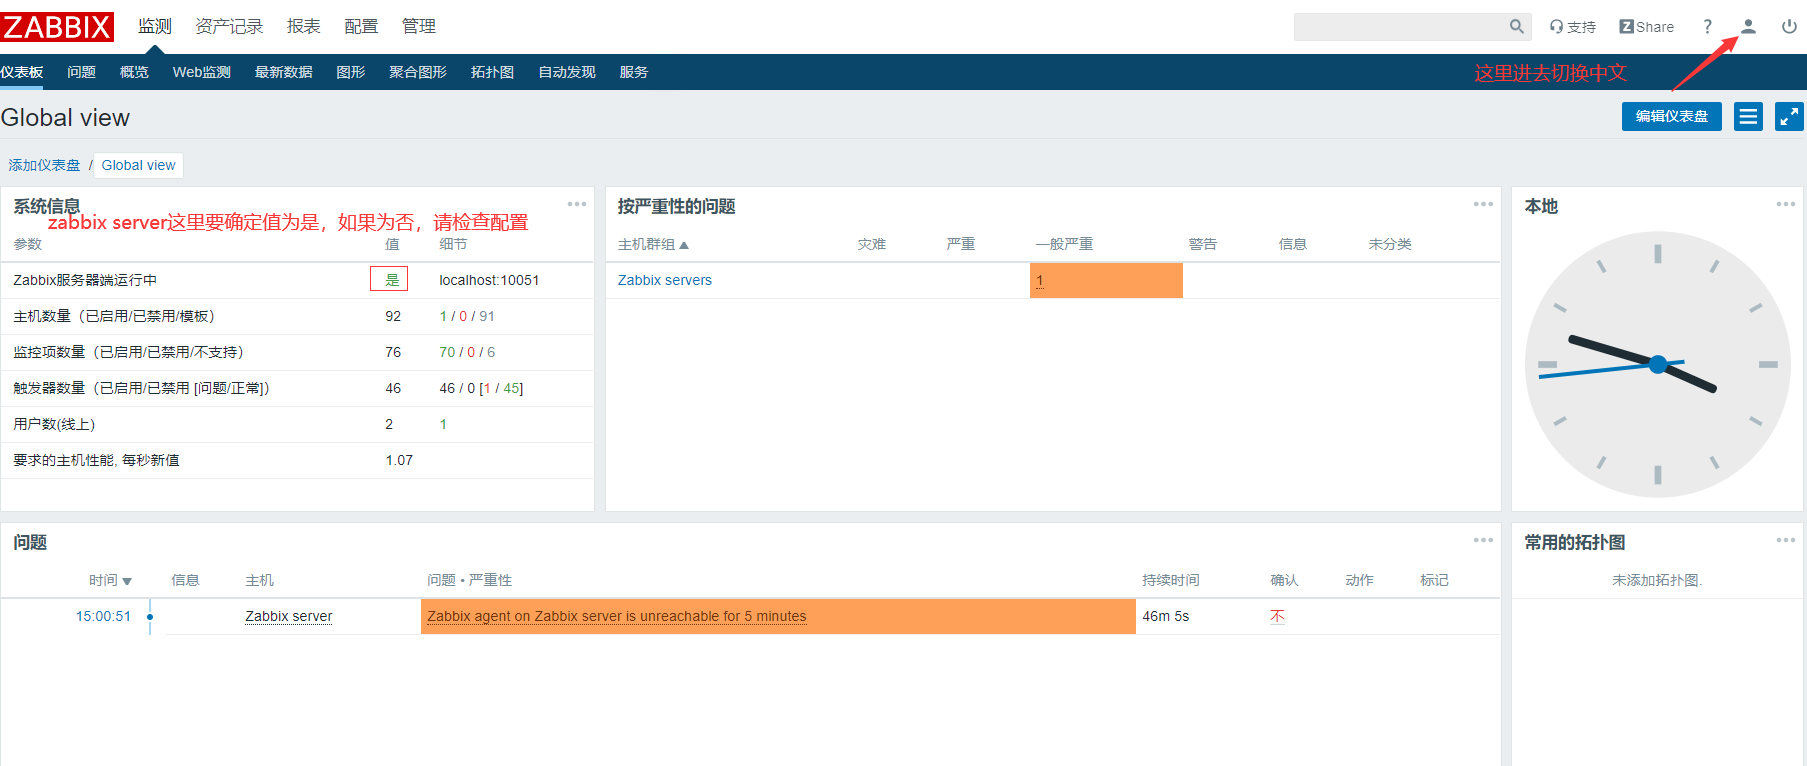Open the 拓扑图 submenu tab
Image resolution: width=1807 pixels, height=766 pixels.
tap(493, 72)
